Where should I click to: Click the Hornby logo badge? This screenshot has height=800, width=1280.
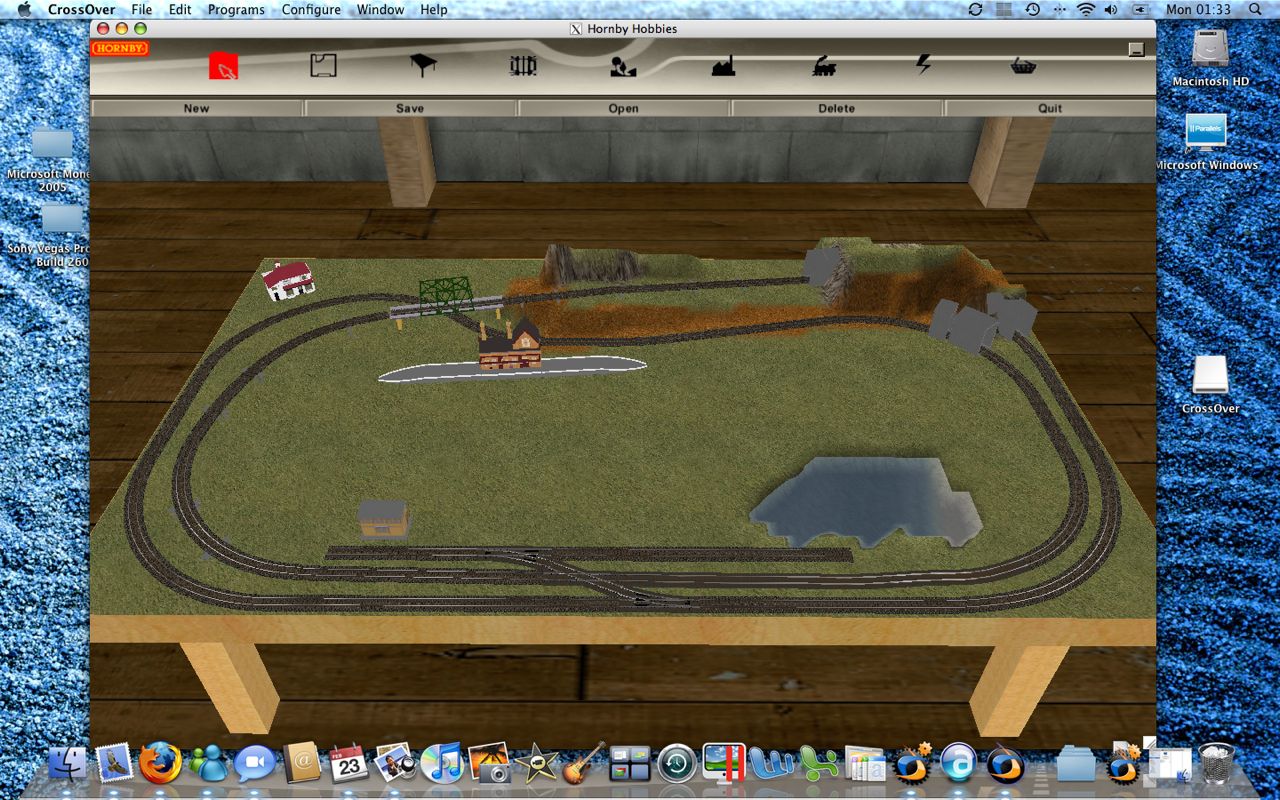[120, 46]
